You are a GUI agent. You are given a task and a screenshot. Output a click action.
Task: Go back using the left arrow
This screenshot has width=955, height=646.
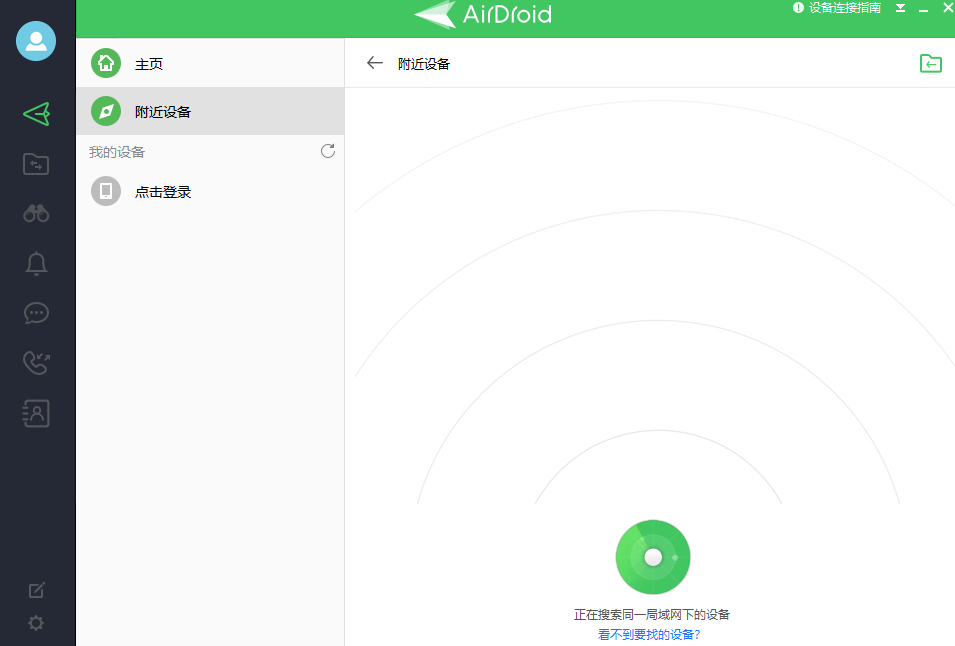[x=375, y=63]
